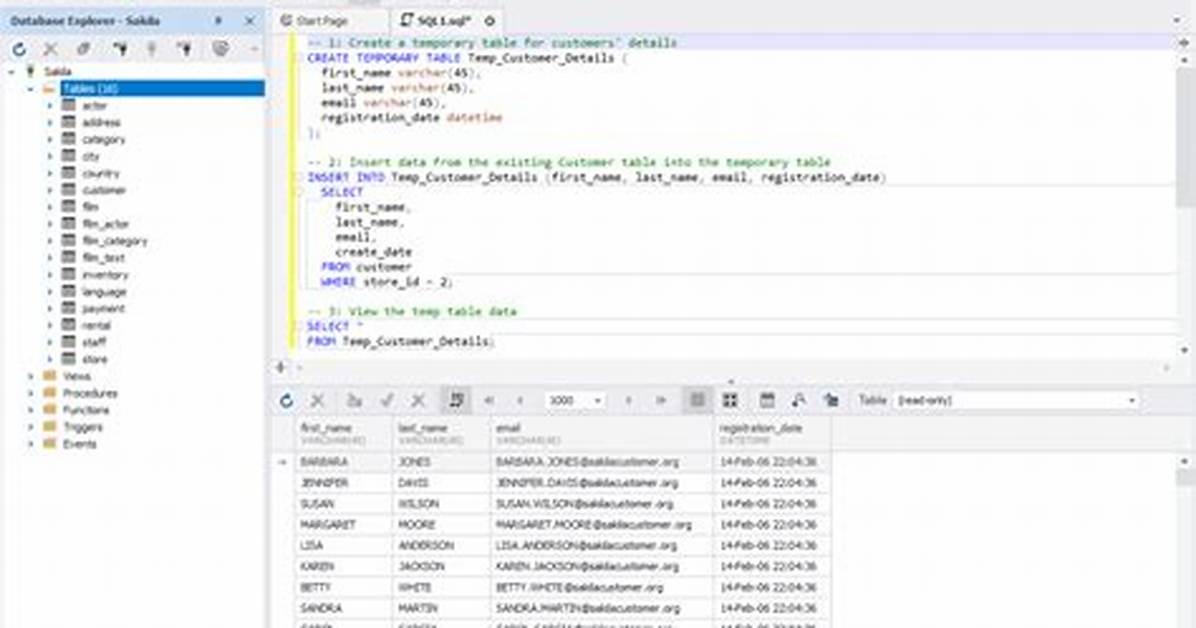This screenshot has height=628, width=1196.
Task: Go to the previous page of results
Action: pyautogui.click(x=520, y=401)
